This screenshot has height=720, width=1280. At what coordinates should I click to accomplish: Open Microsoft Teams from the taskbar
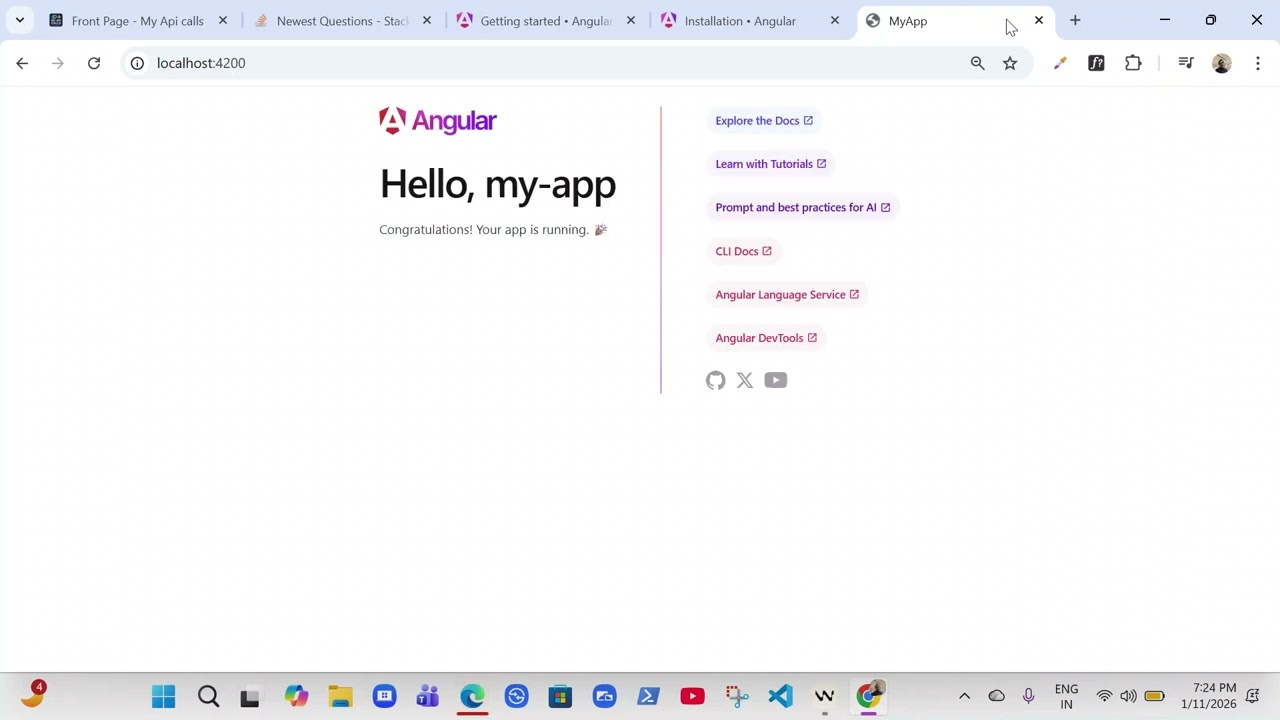pyautogui.click(x=428, y=696)
